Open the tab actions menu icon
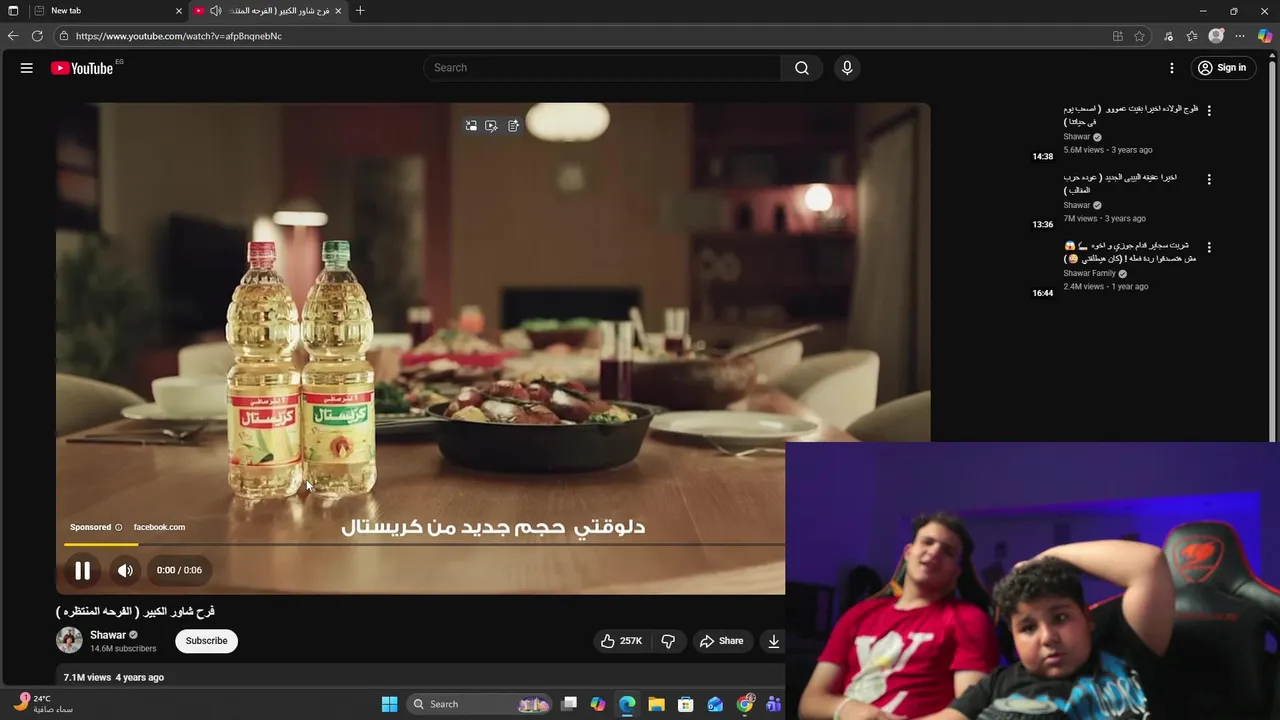 pos(13,11)
